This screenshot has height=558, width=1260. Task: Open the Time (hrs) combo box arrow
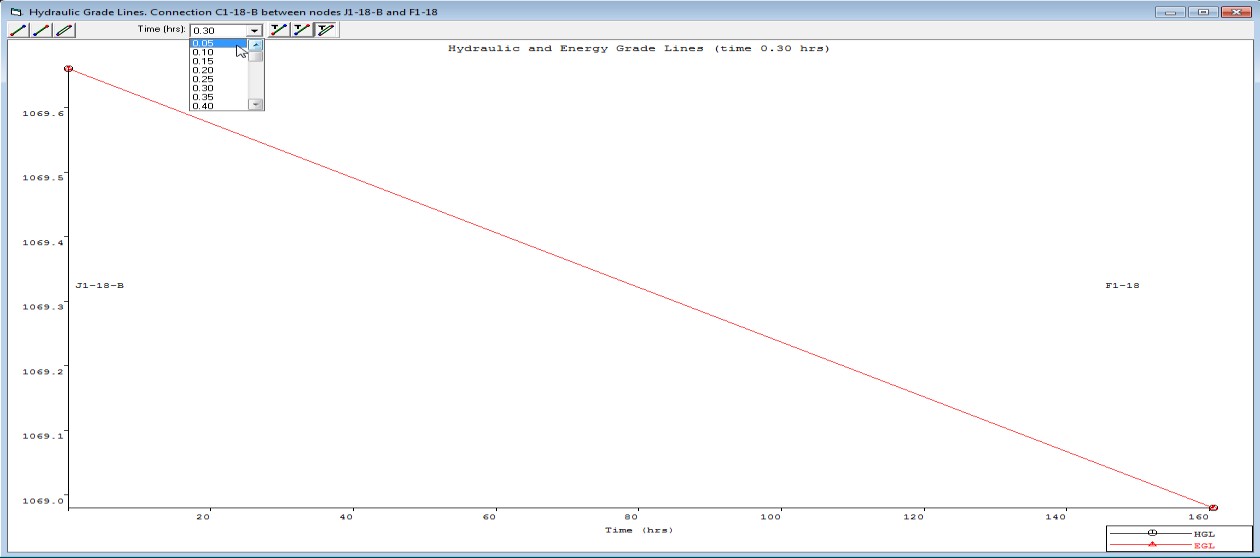tap(254, 31)
